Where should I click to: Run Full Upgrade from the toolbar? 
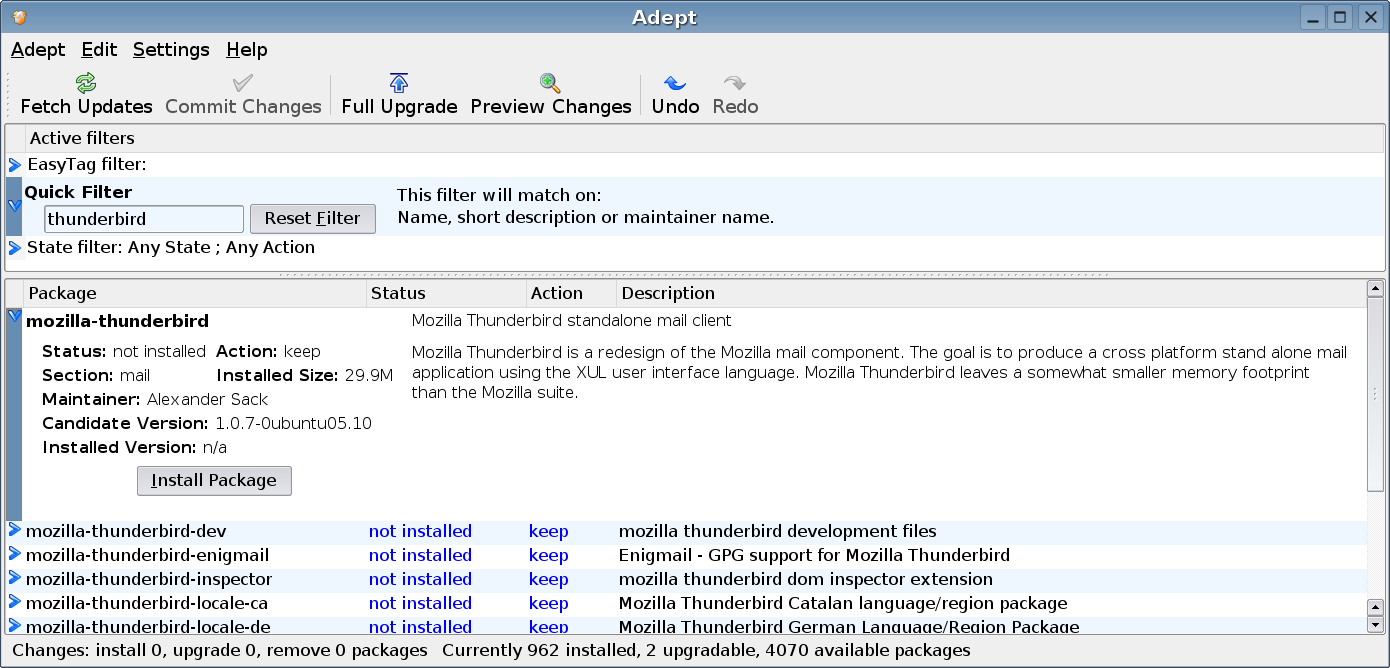click(399, 94)
